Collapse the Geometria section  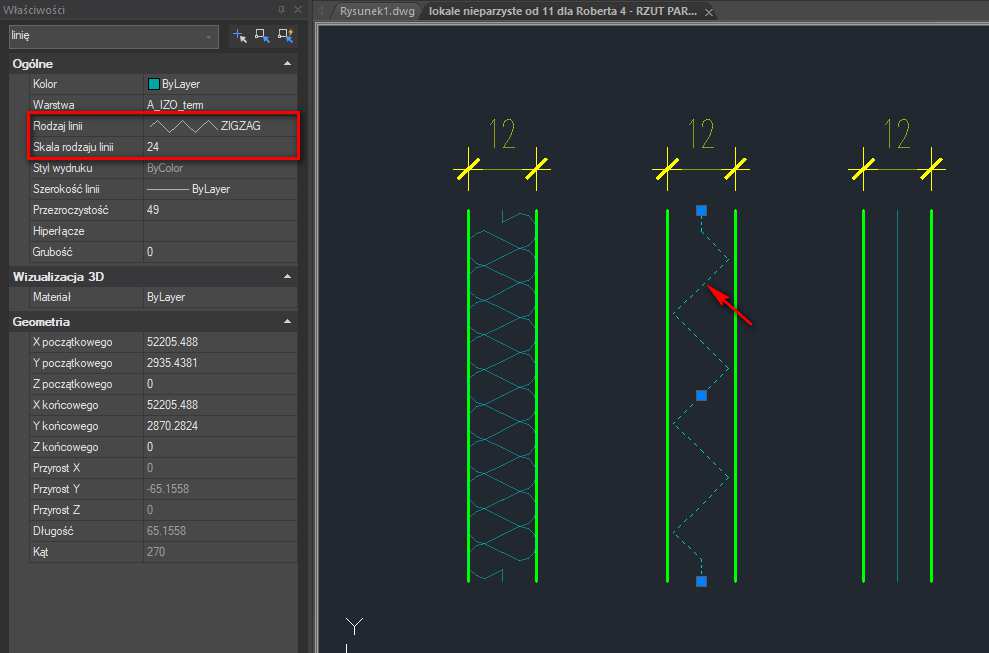click(288, 322)
